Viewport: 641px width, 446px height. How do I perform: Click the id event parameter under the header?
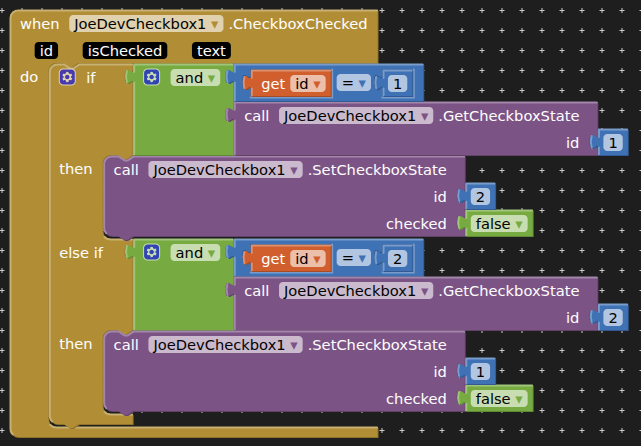[46, 50]
